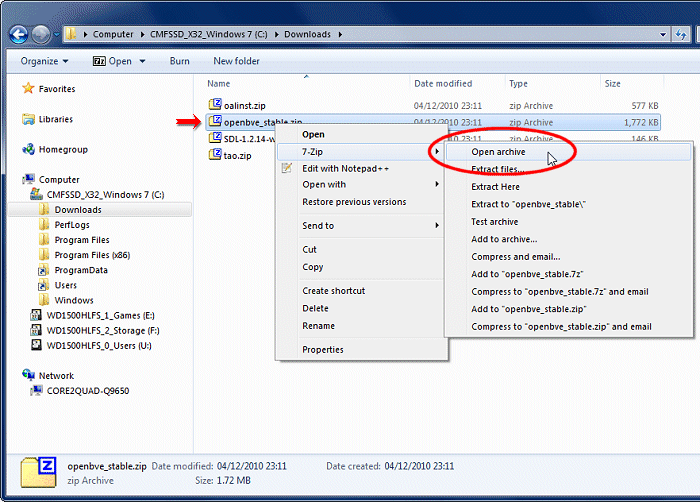Select Computer icon in navigation pane
This screenshot has height=502, width=700.
[x=29, y=179]
